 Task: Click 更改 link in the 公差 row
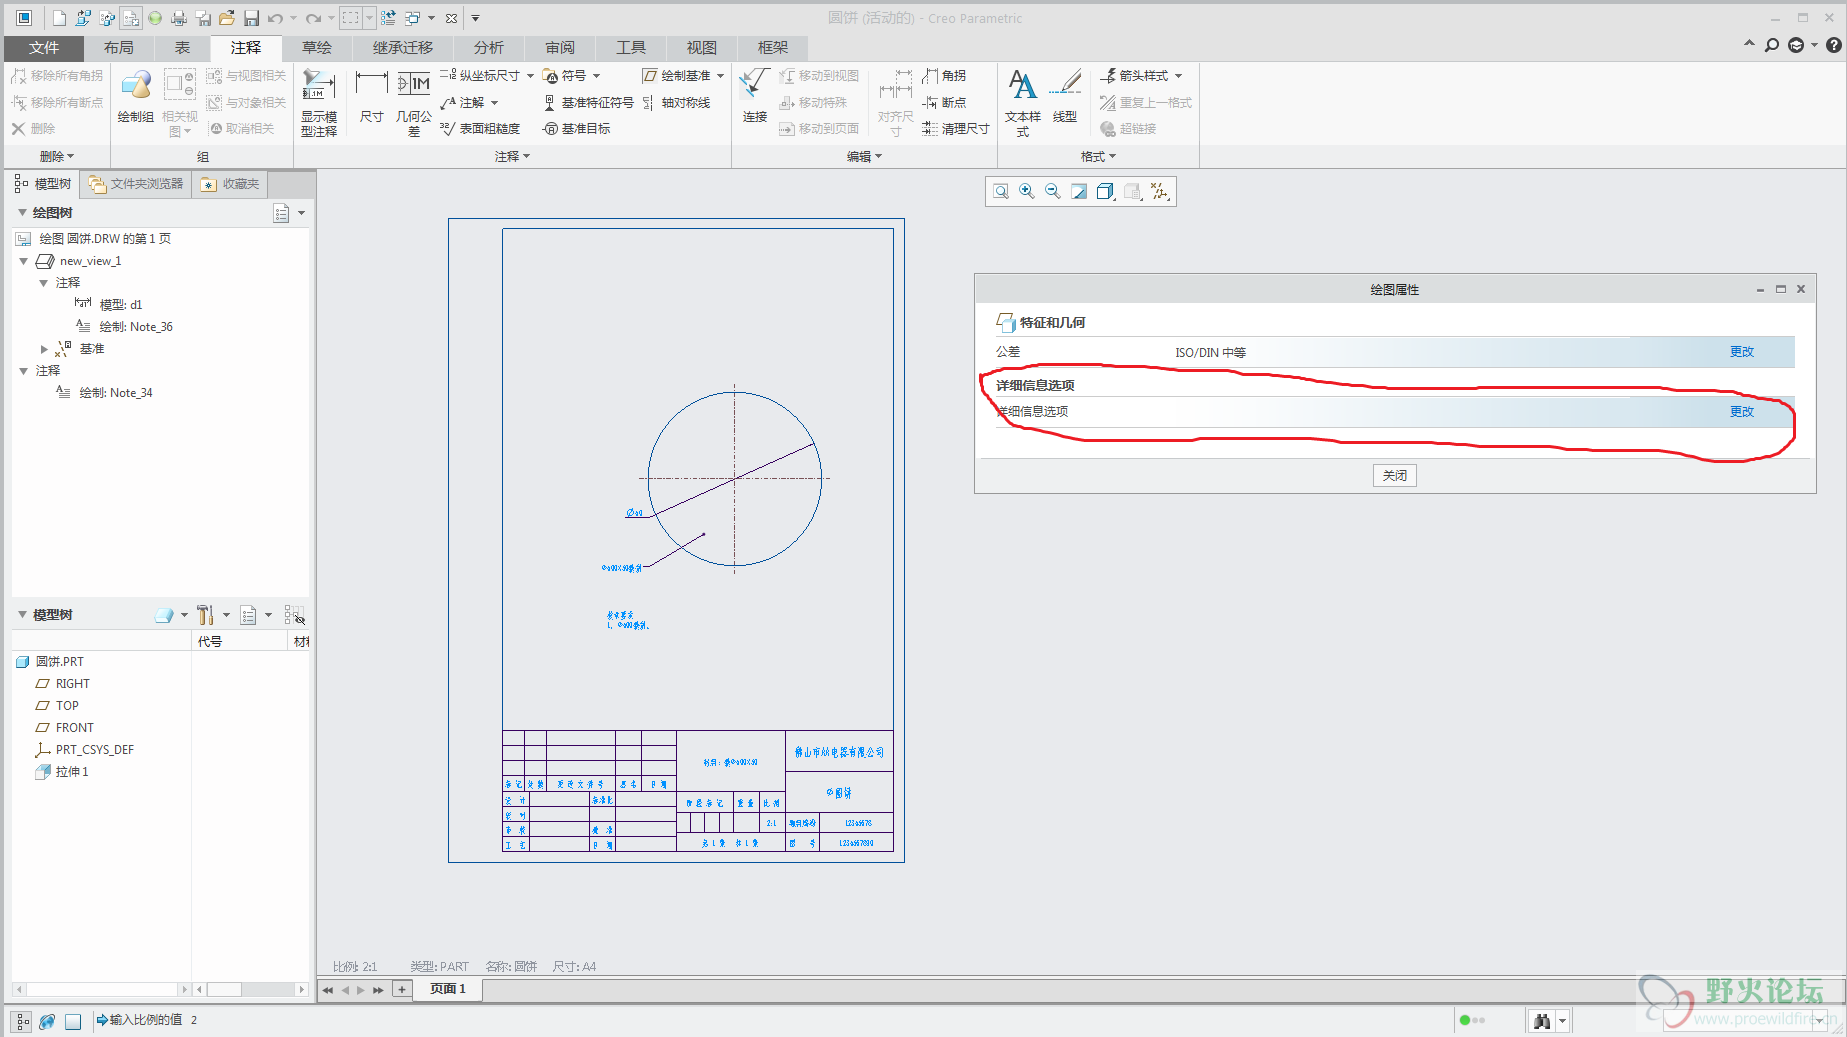coord(1742,352)
